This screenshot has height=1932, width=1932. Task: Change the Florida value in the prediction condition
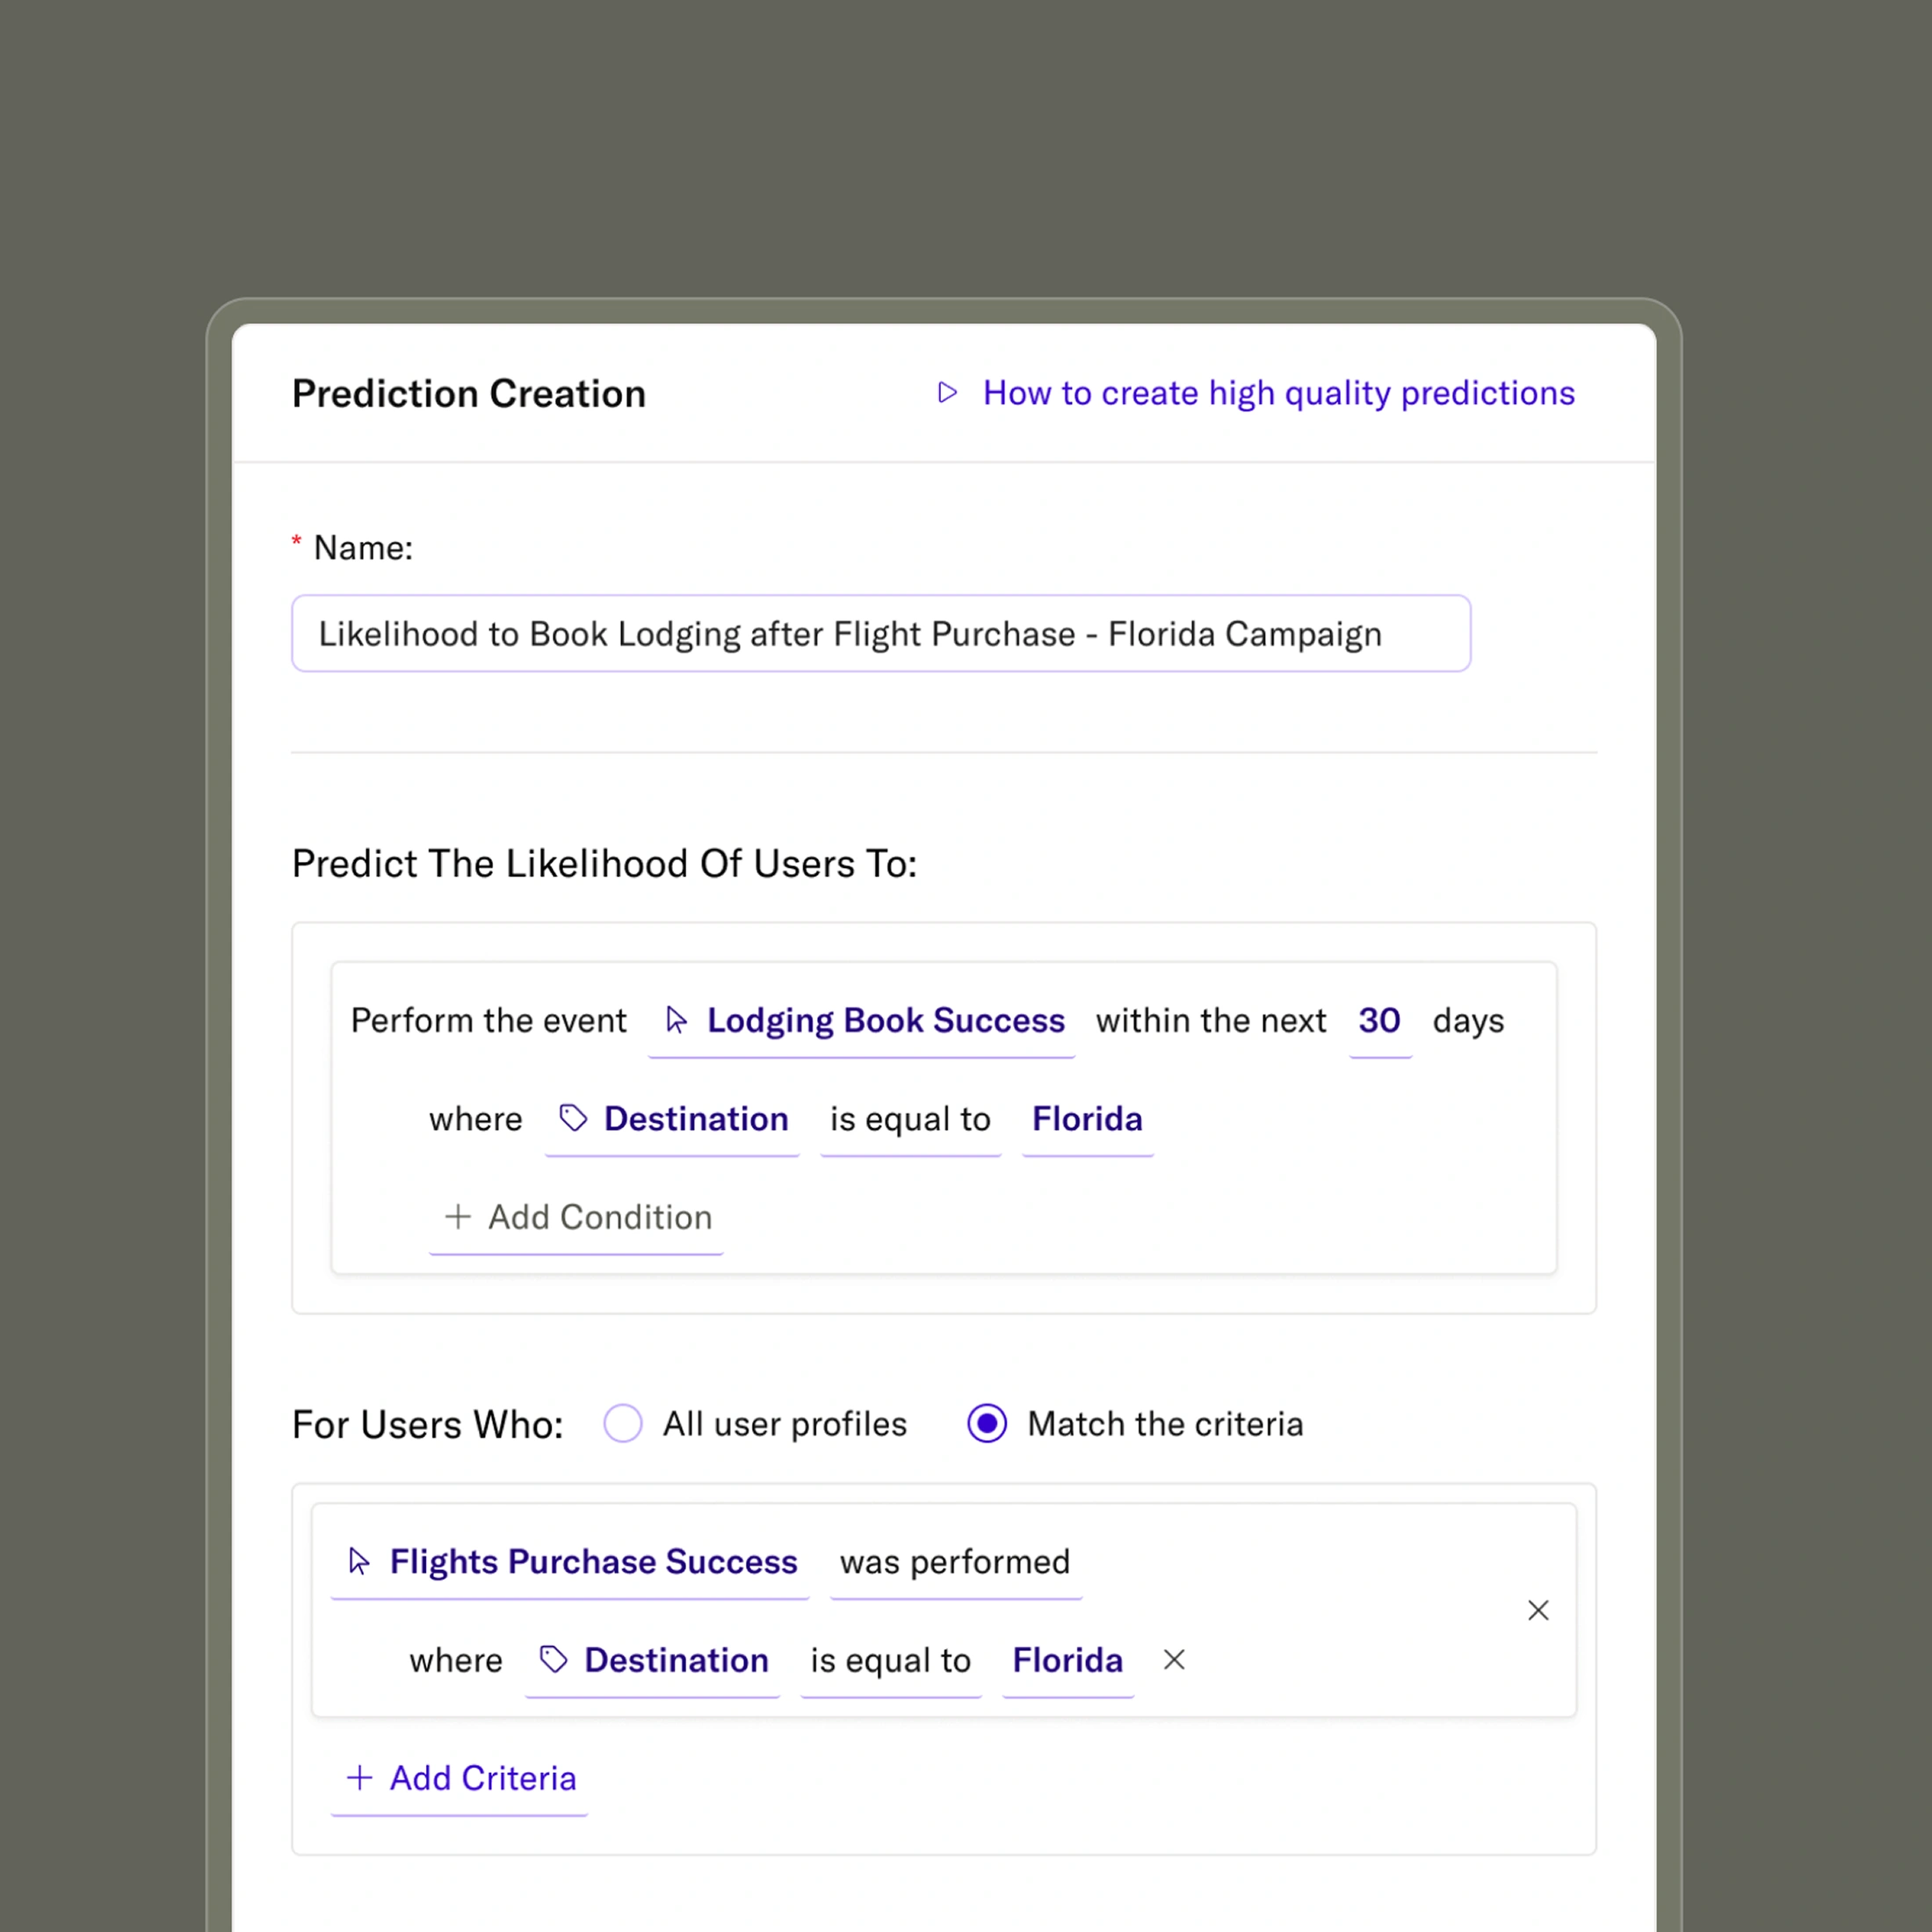(1087, 1119)
